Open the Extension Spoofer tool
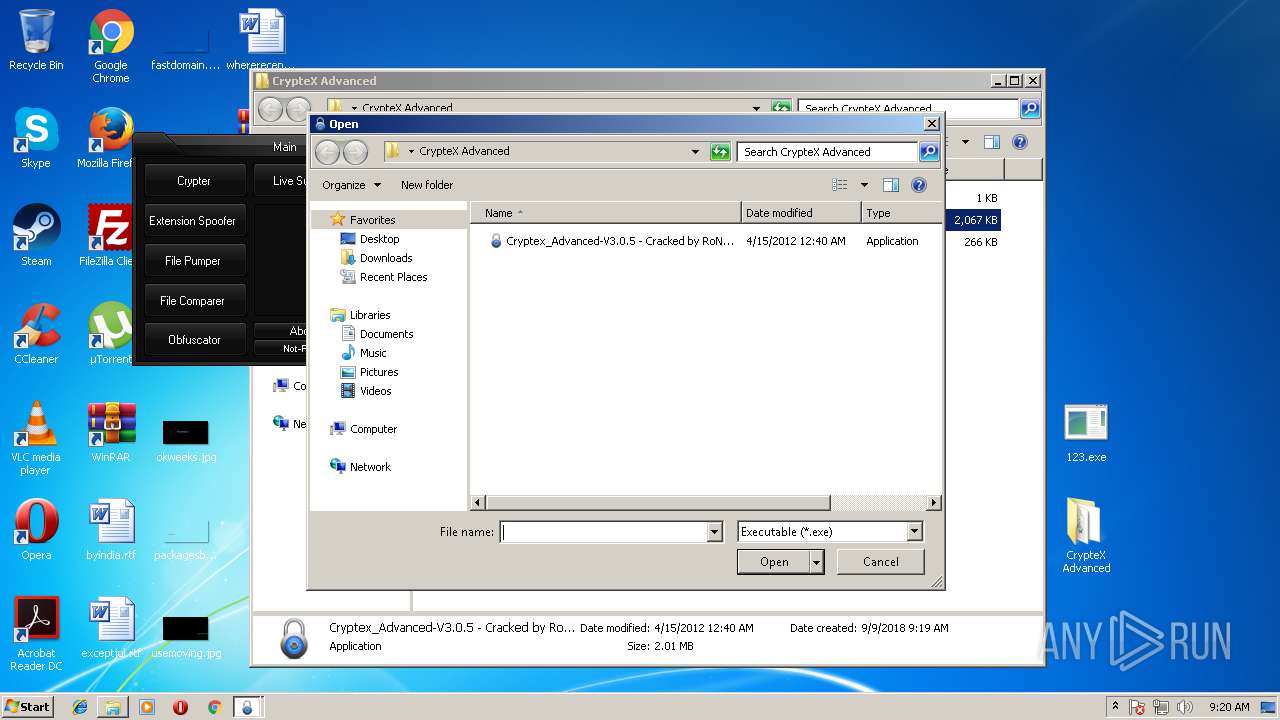 pos(193,221)
